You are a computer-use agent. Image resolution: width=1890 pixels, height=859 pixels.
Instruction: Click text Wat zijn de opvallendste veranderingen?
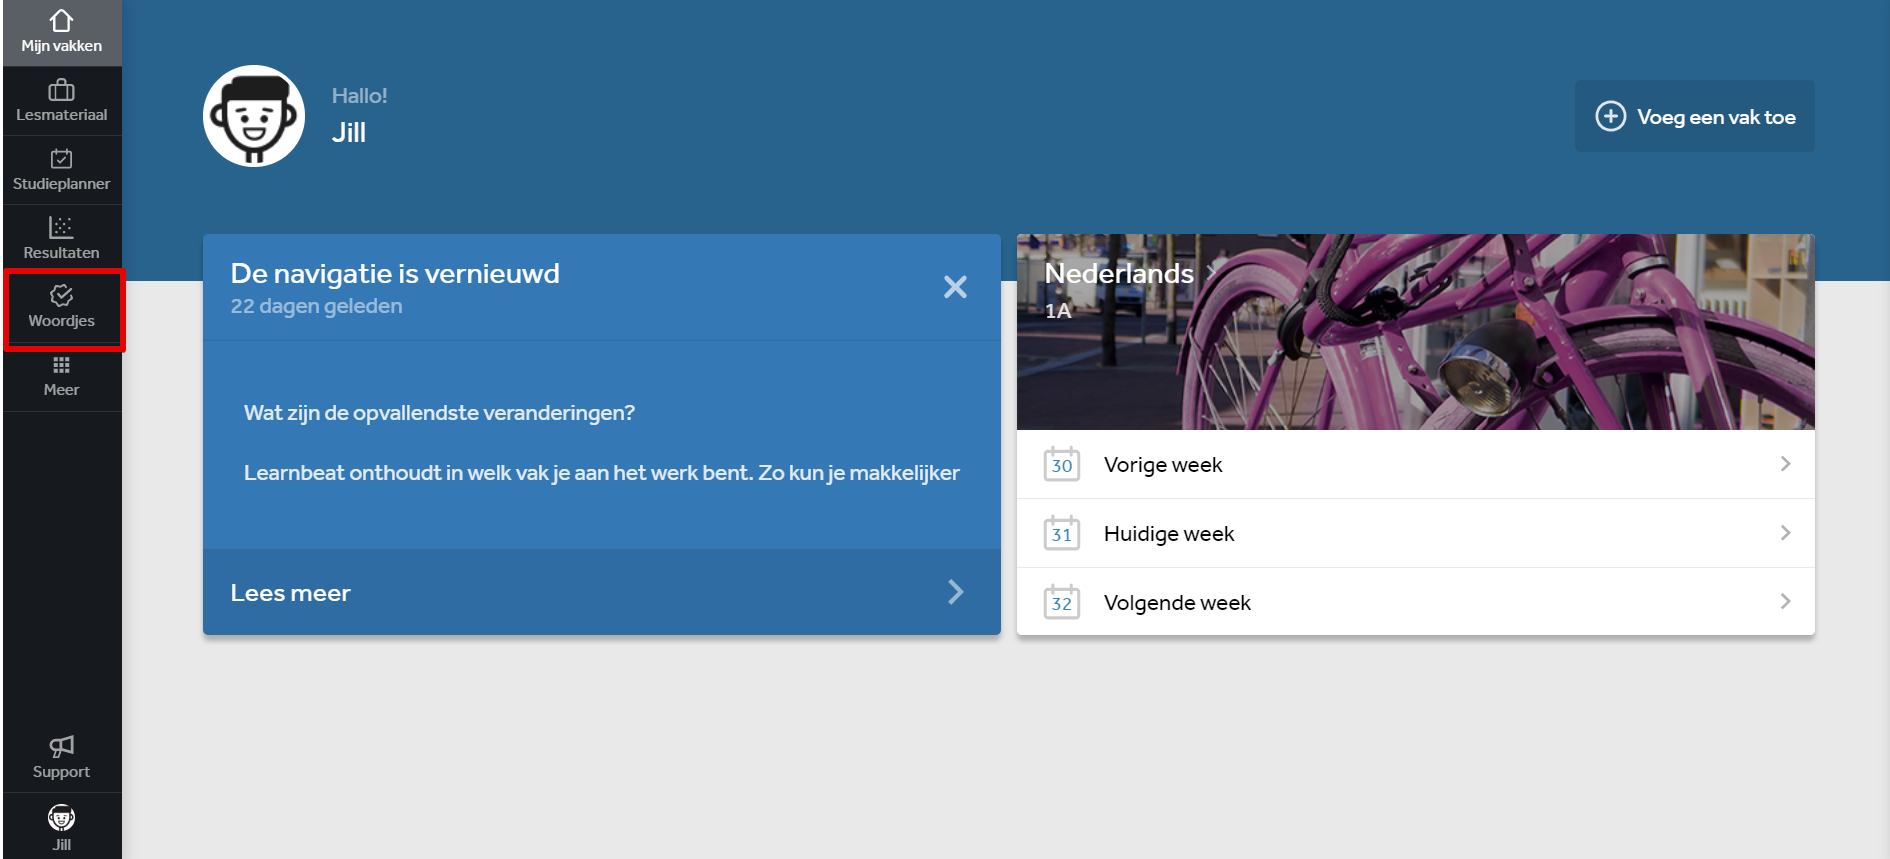[439, 413]
